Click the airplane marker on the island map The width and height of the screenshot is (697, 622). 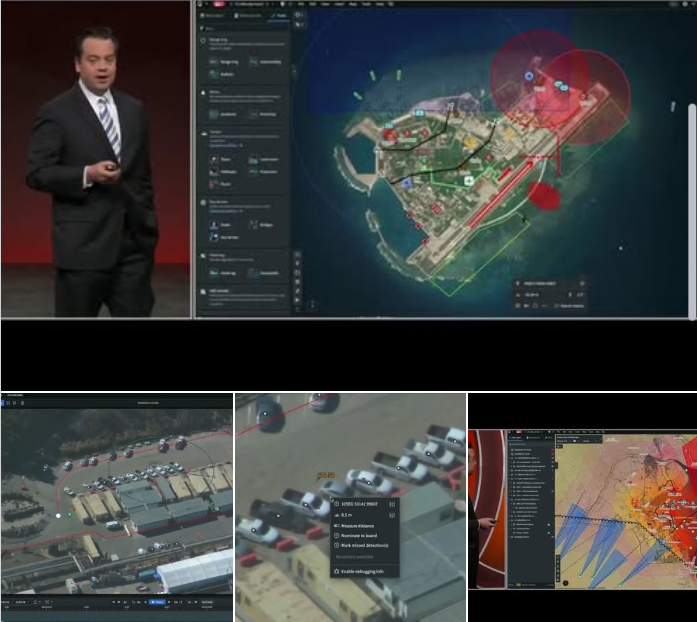click(x=468, y=181)
